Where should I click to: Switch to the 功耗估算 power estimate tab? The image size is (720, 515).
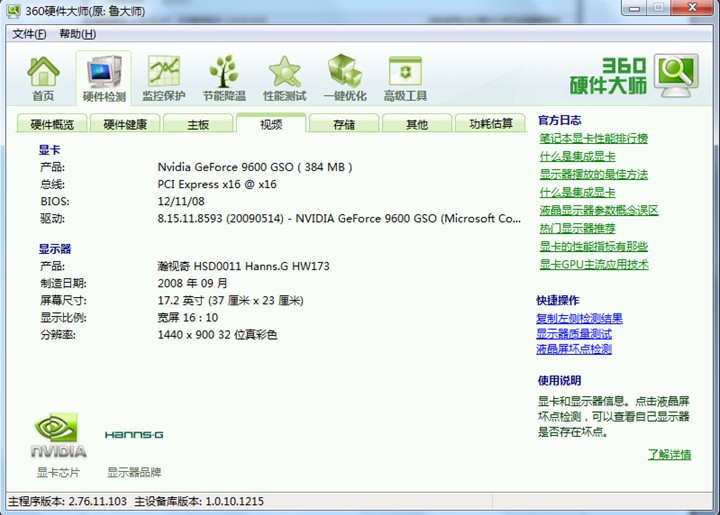tap(490, 124)
